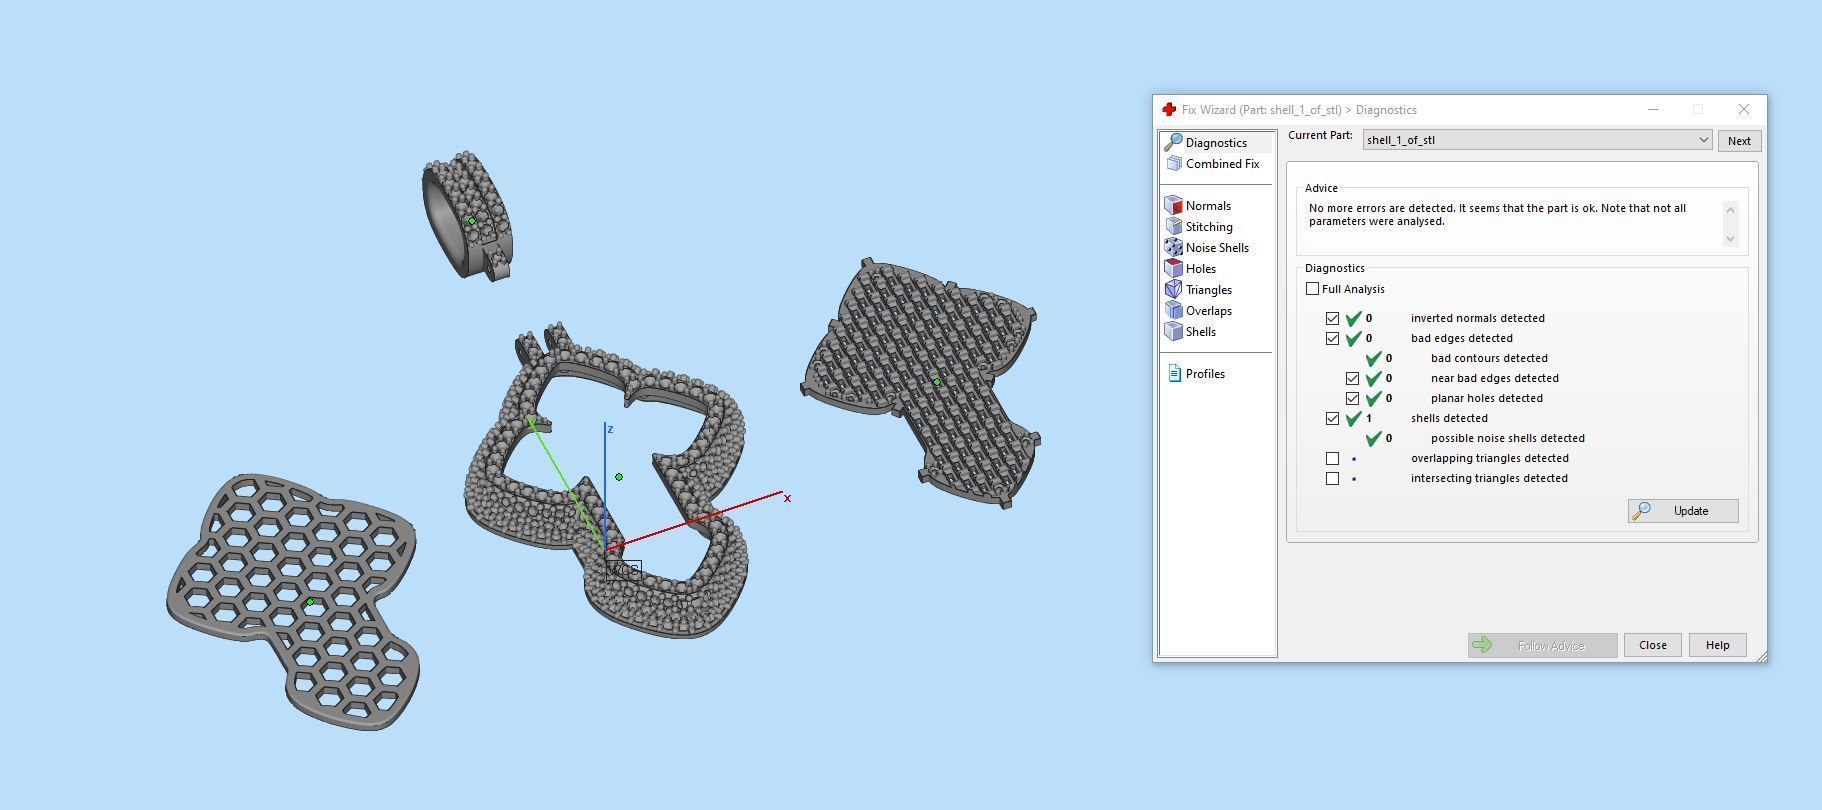Image resolution: width=1822 pixels, height=810 pixels.
Task: Open the Holes page
Action: point(1201,269)
